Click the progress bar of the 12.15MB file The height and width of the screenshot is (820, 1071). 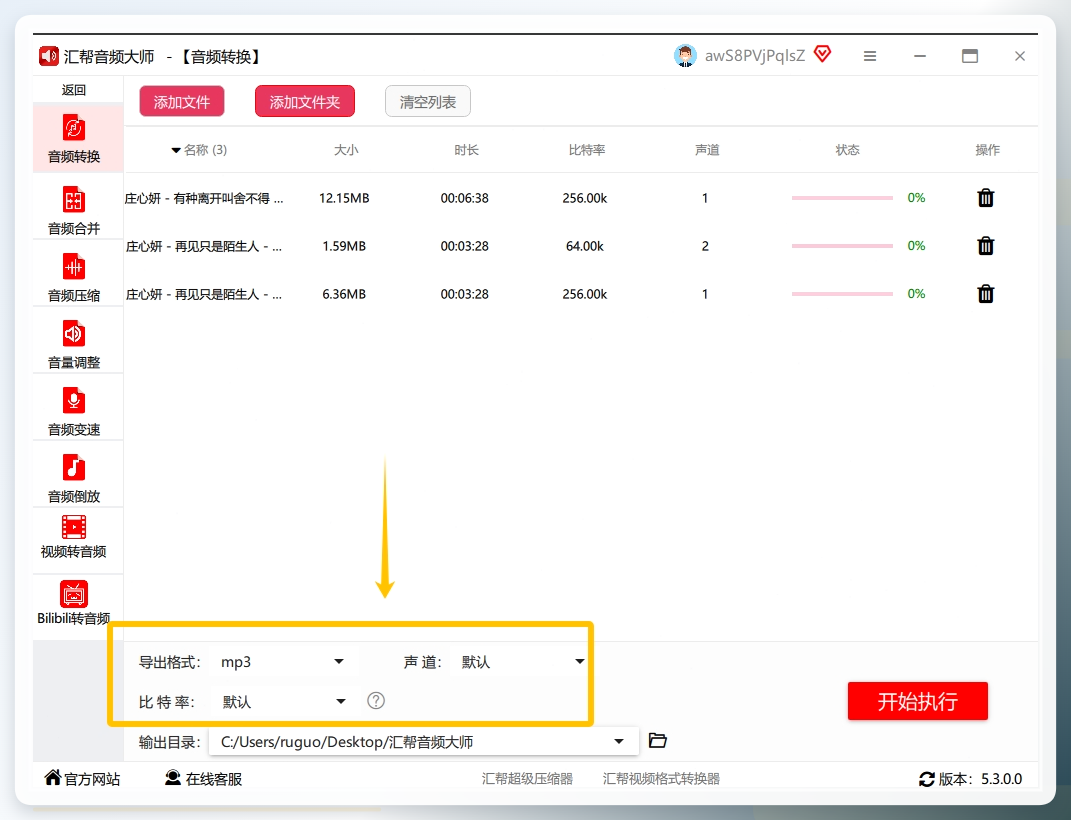coord(842,198)
